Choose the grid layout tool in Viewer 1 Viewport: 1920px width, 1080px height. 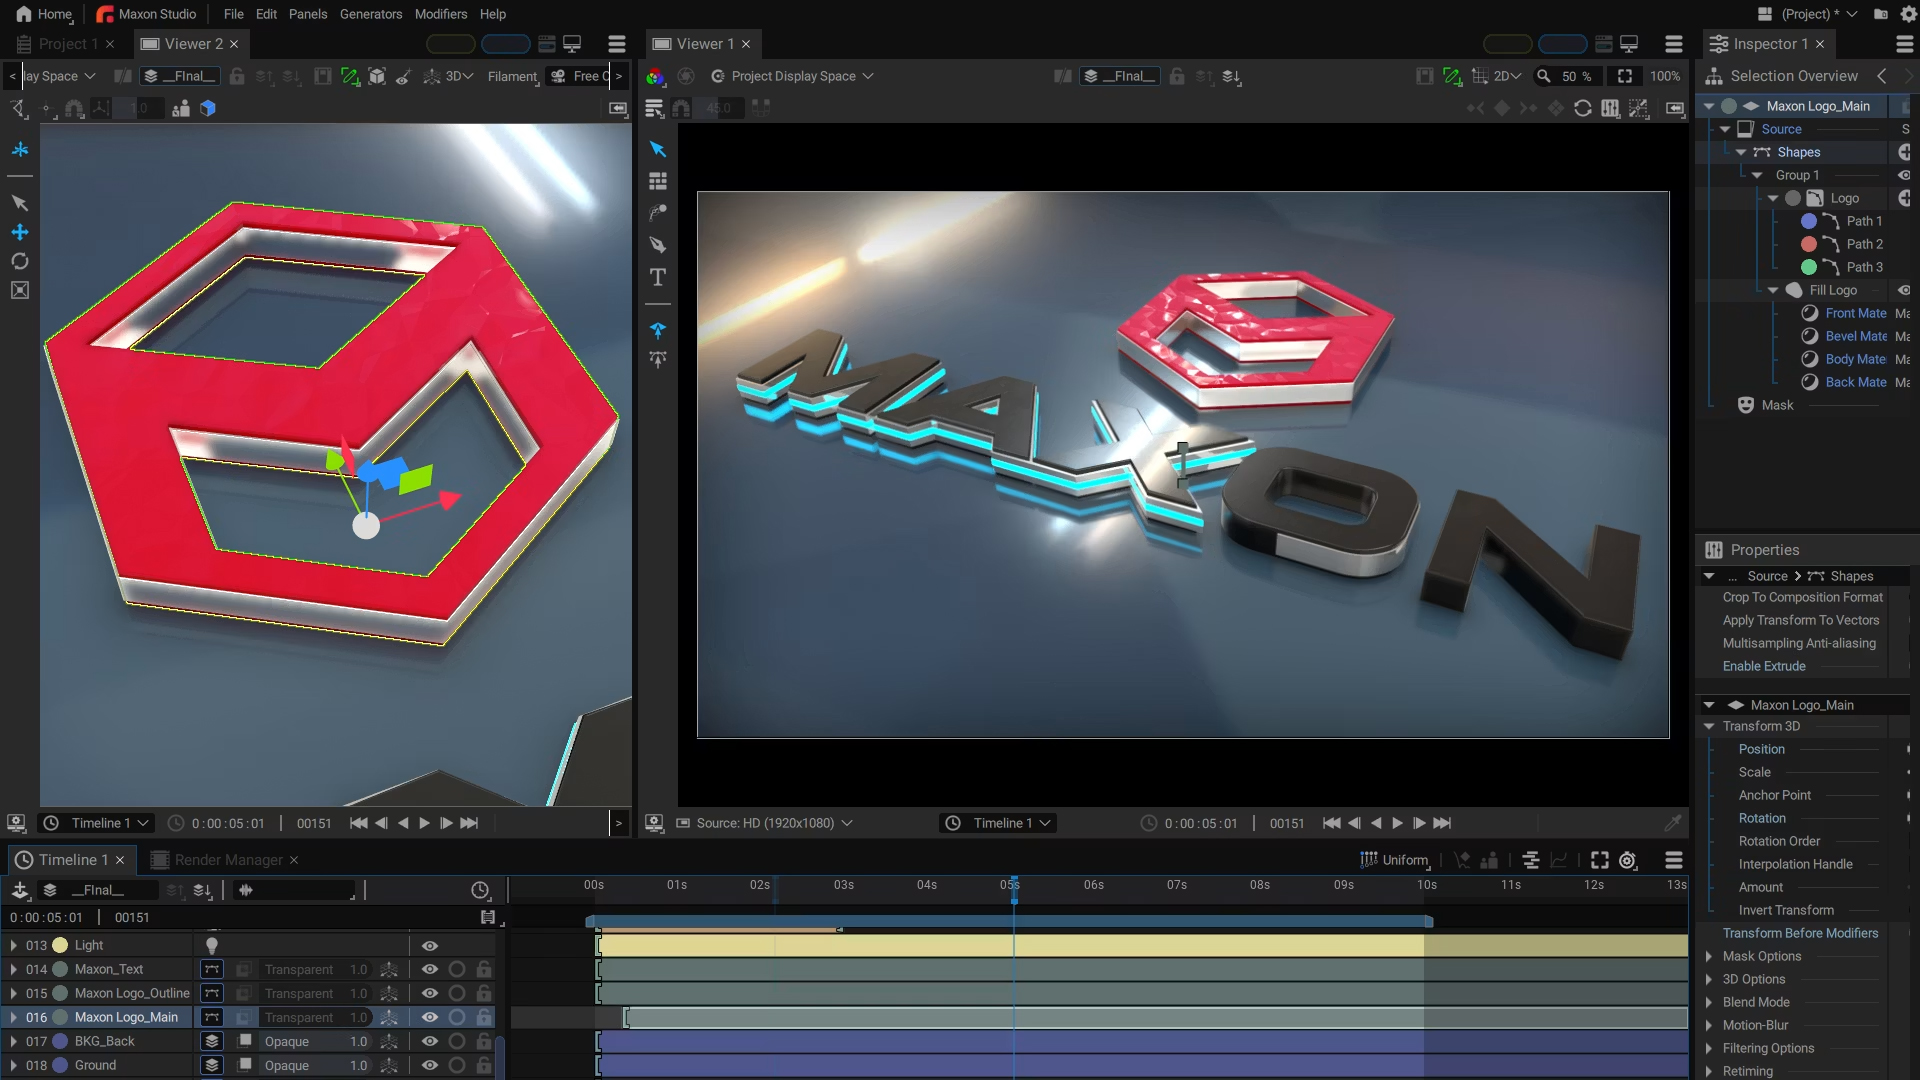click(x=657, y=181)
